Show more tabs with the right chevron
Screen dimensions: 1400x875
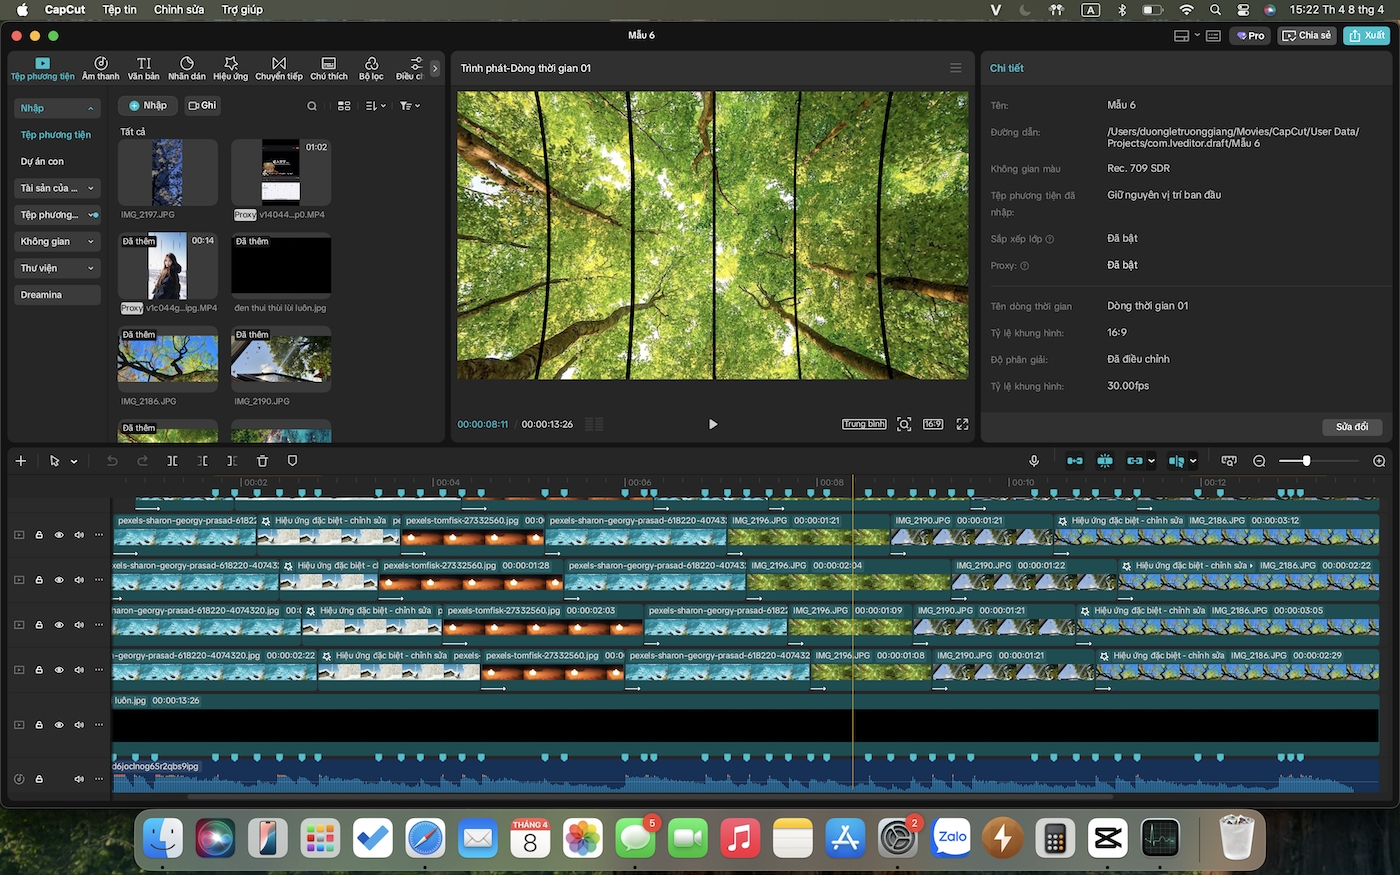[435, 68]
